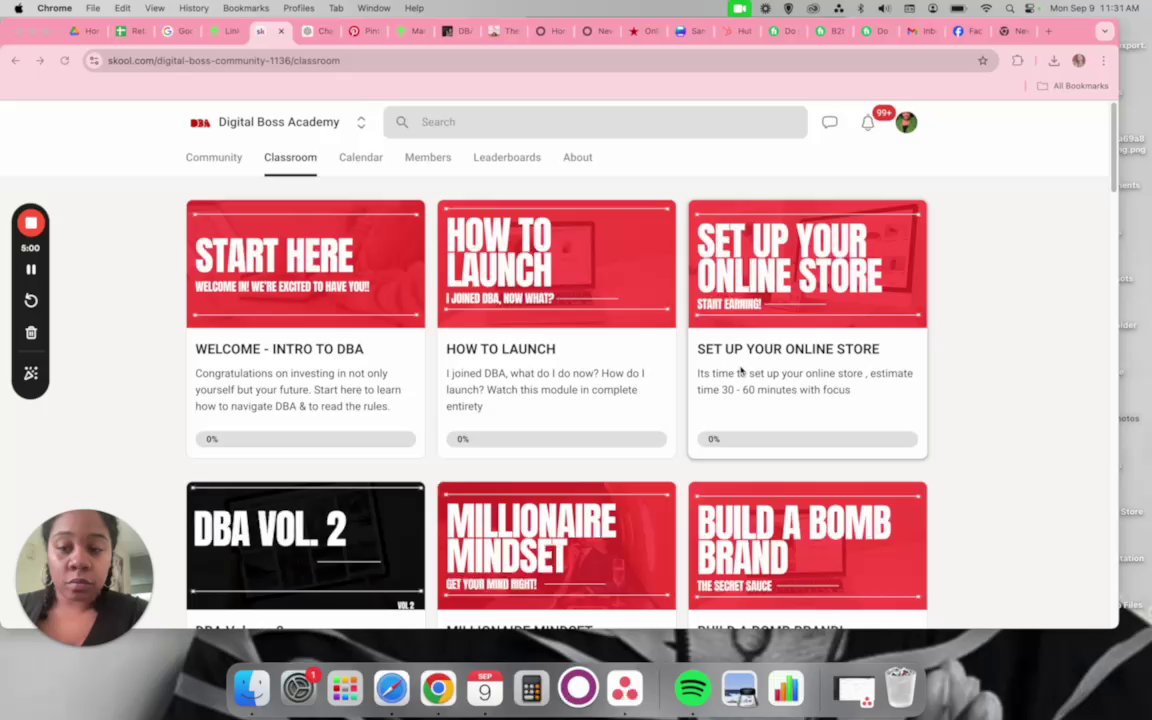The height and width of the screenshot is (720, 1152).
Task: Pause the recording
Action: click(x=31, y=270)
